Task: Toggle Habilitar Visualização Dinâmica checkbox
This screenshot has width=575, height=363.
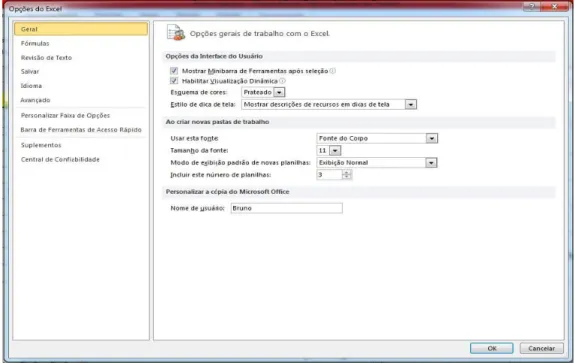Action: point(174,81)
